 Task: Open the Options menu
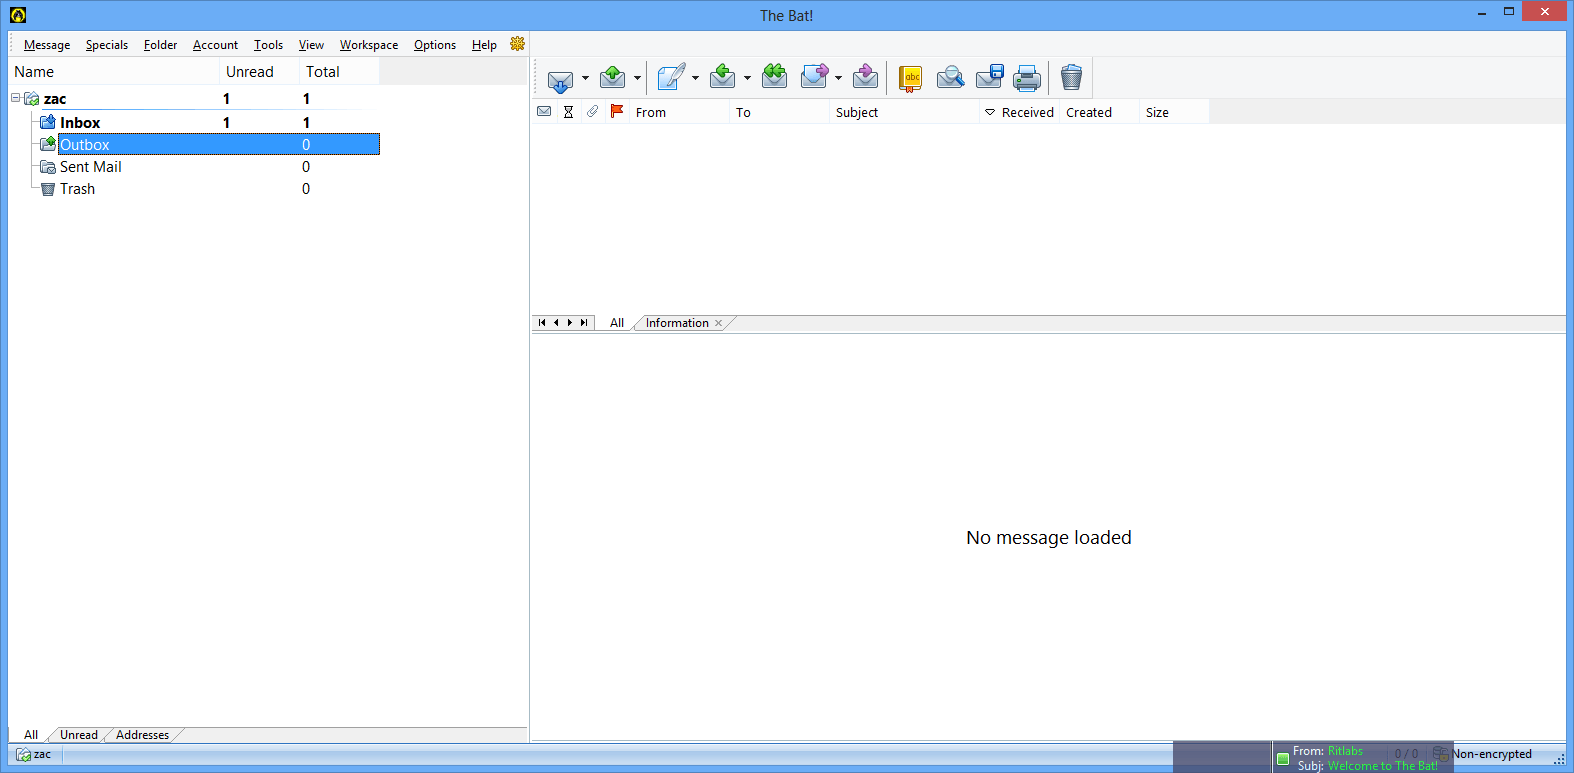pyautogui.click(x=435, y=45)
